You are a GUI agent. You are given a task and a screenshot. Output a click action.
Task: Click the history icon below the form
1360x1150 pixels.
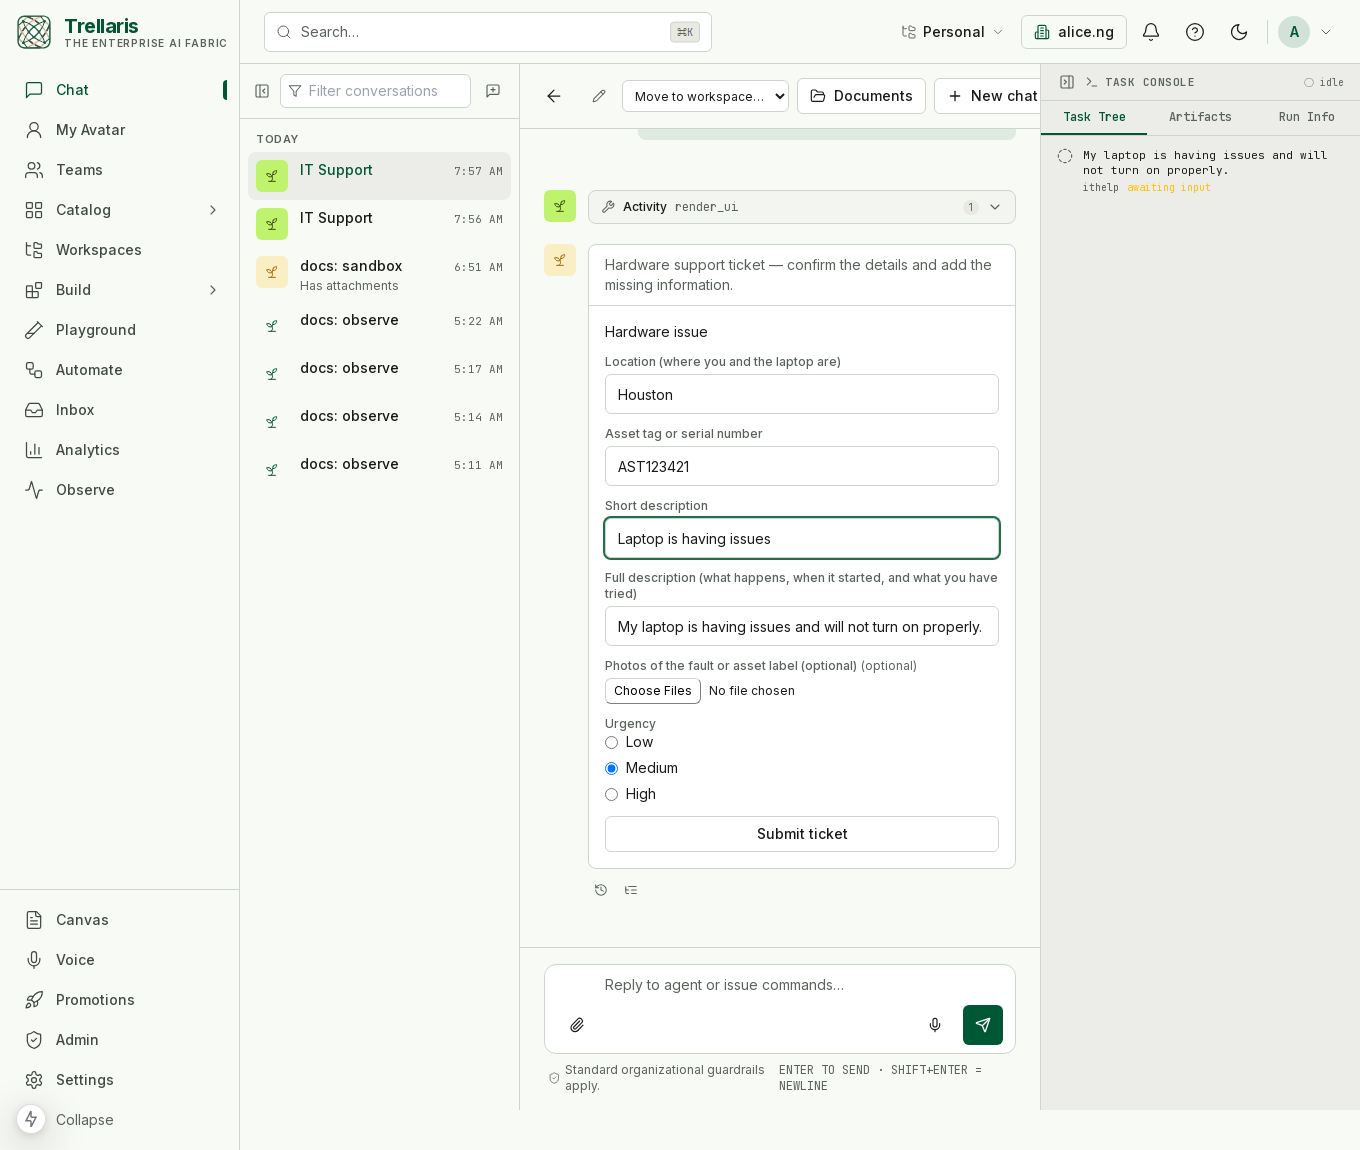[601, 890]
